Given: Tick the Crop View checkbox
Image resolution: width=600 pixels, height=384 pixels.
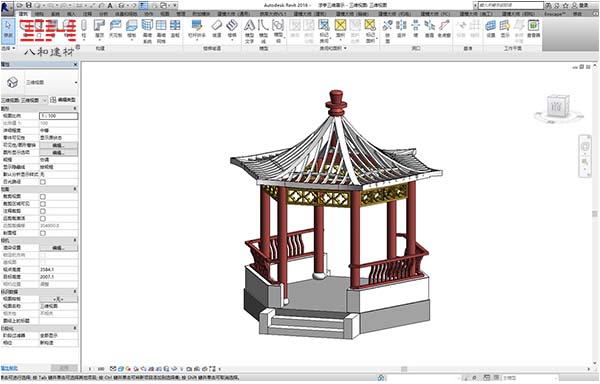Looking at the screenshot, I should (x=43, y=197).
